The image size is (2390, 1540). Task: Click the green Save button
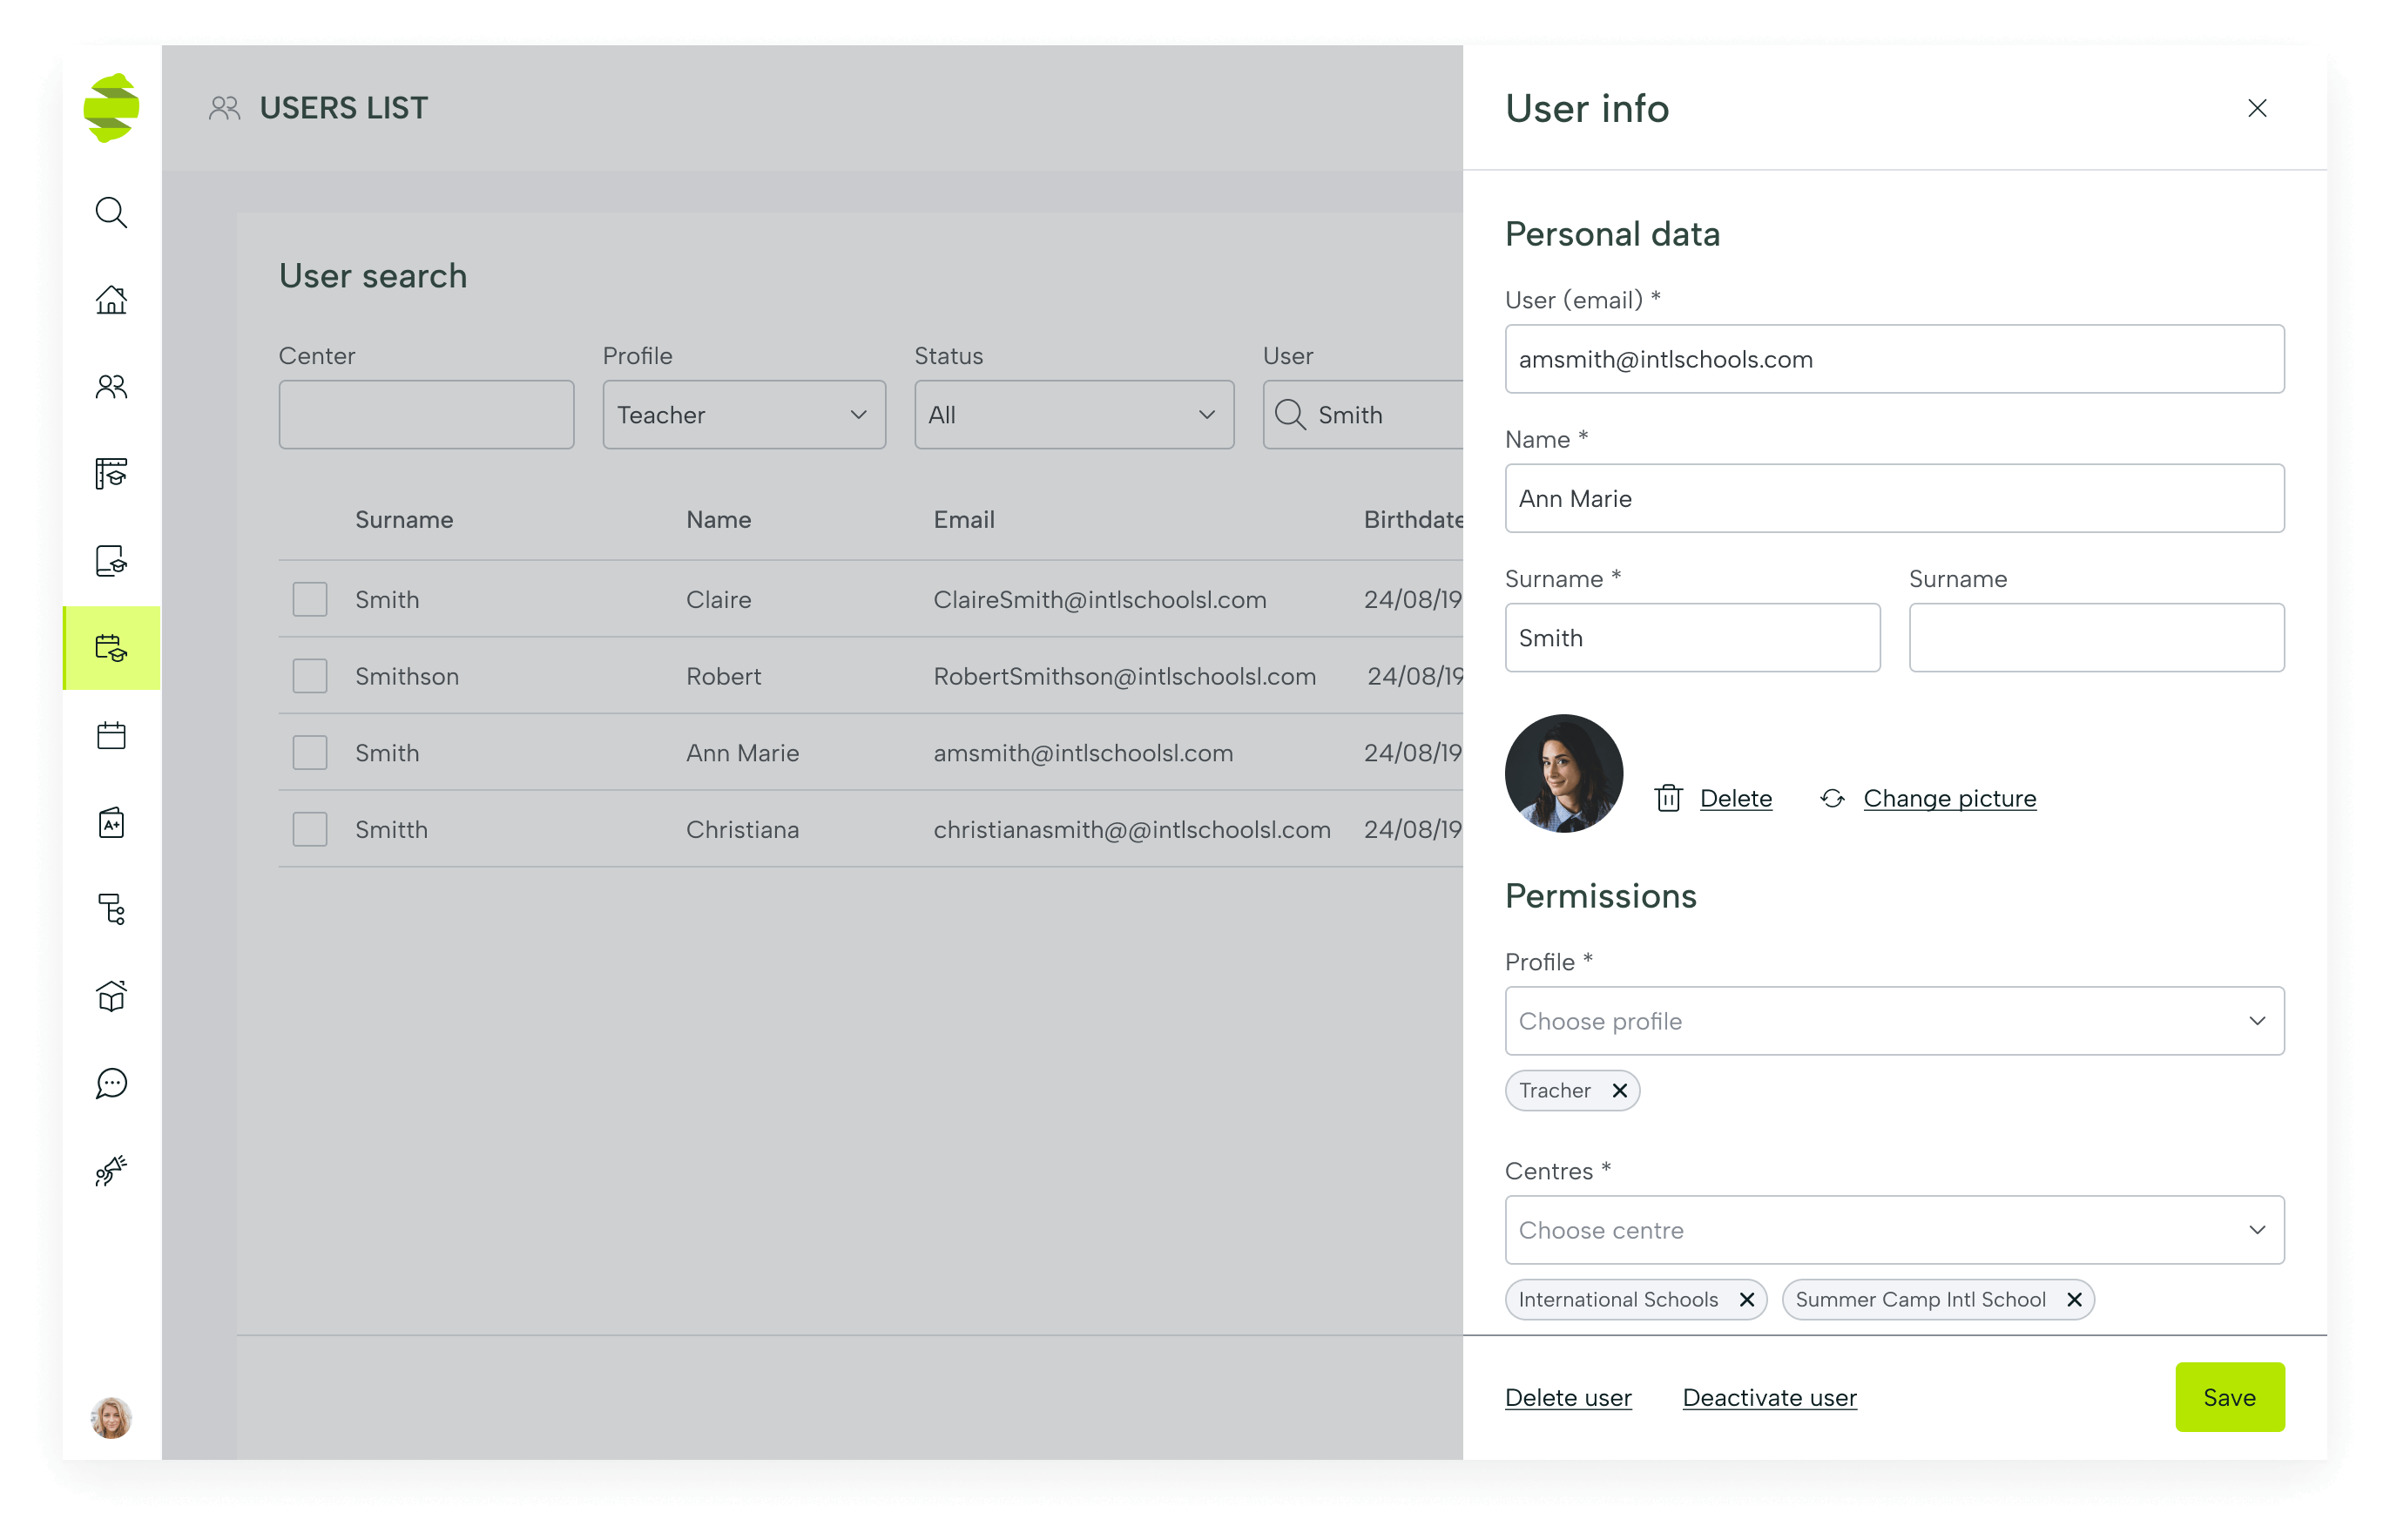pyautogui.click(x=2228, y=1397)
